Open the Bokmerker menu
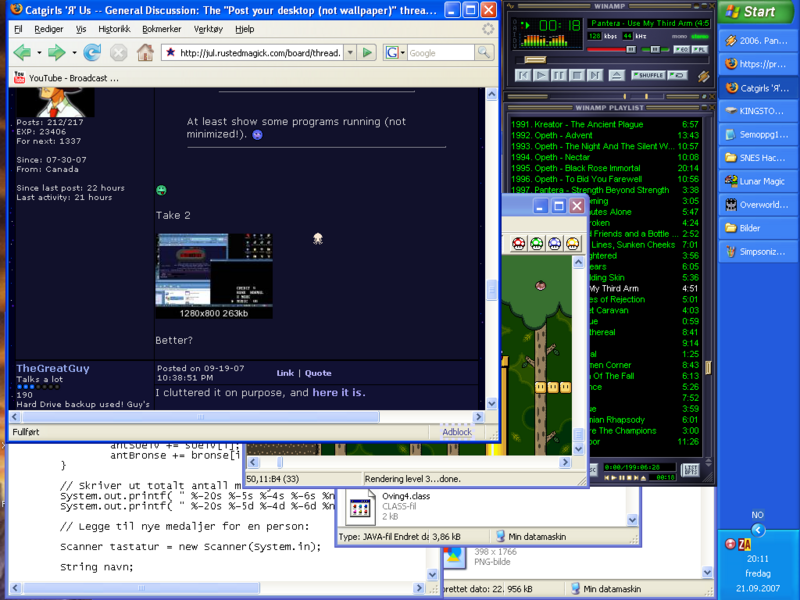Viewport: 800px width, 600px height. [161, 29]
